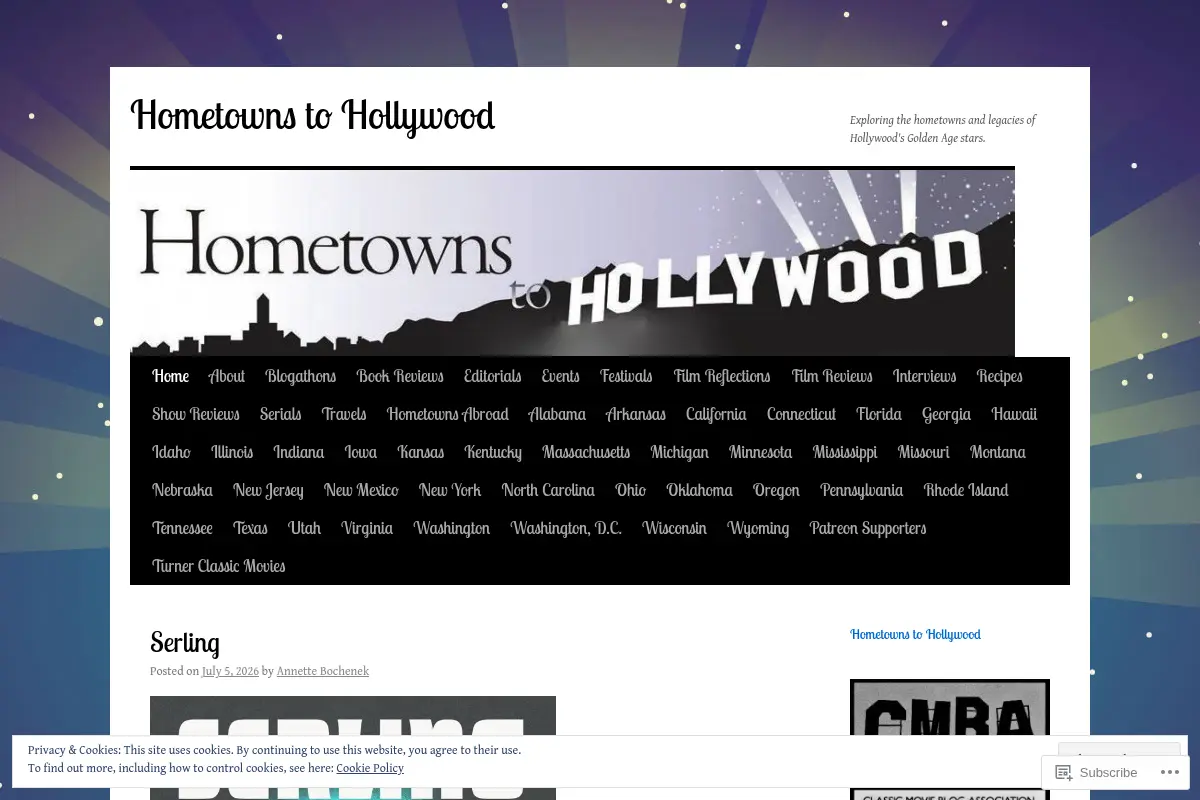Navigate to Oklahoma
The height and width of the screenshot is (800, 1200).
(x=700, y=490)
